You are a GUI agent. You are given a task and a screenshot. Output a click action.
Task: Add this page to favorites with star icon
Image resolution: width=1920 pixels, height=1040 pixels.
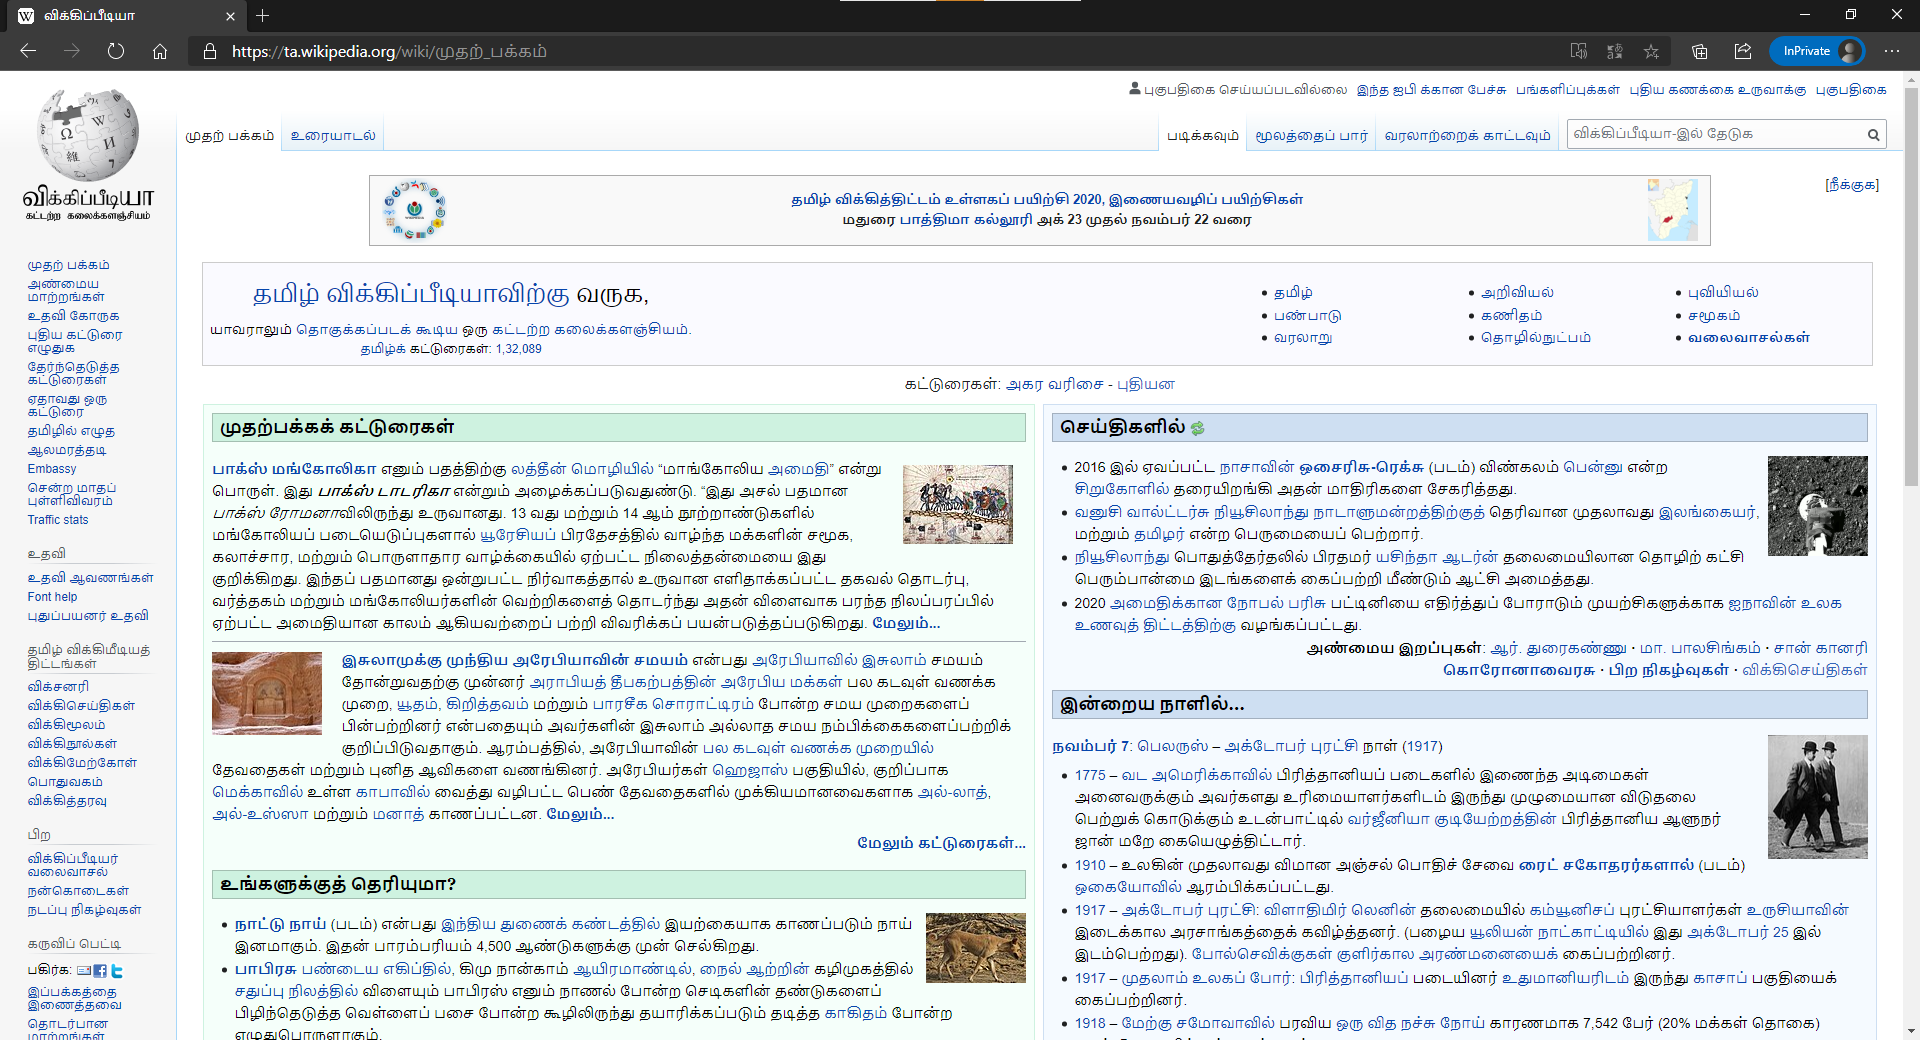[x=1651, y=51]
